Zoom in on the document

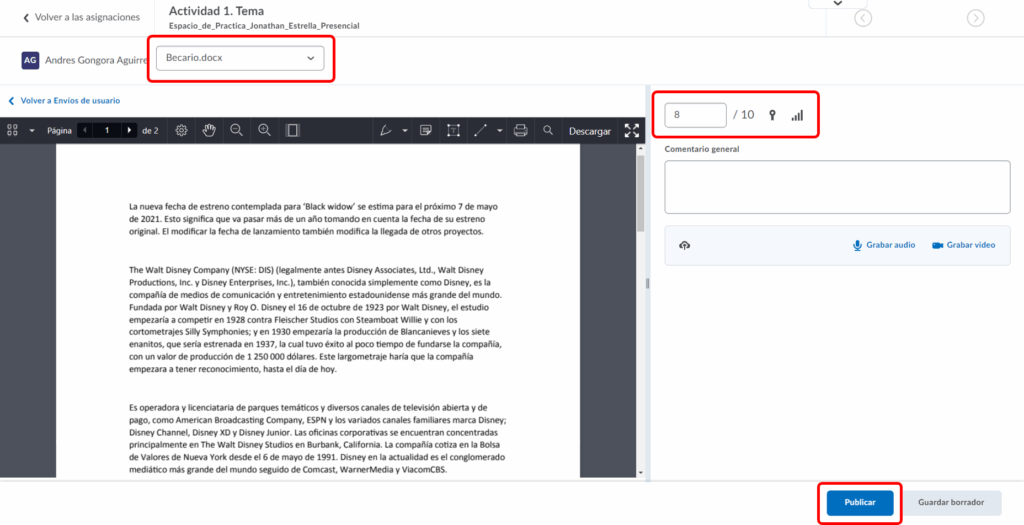265,130
